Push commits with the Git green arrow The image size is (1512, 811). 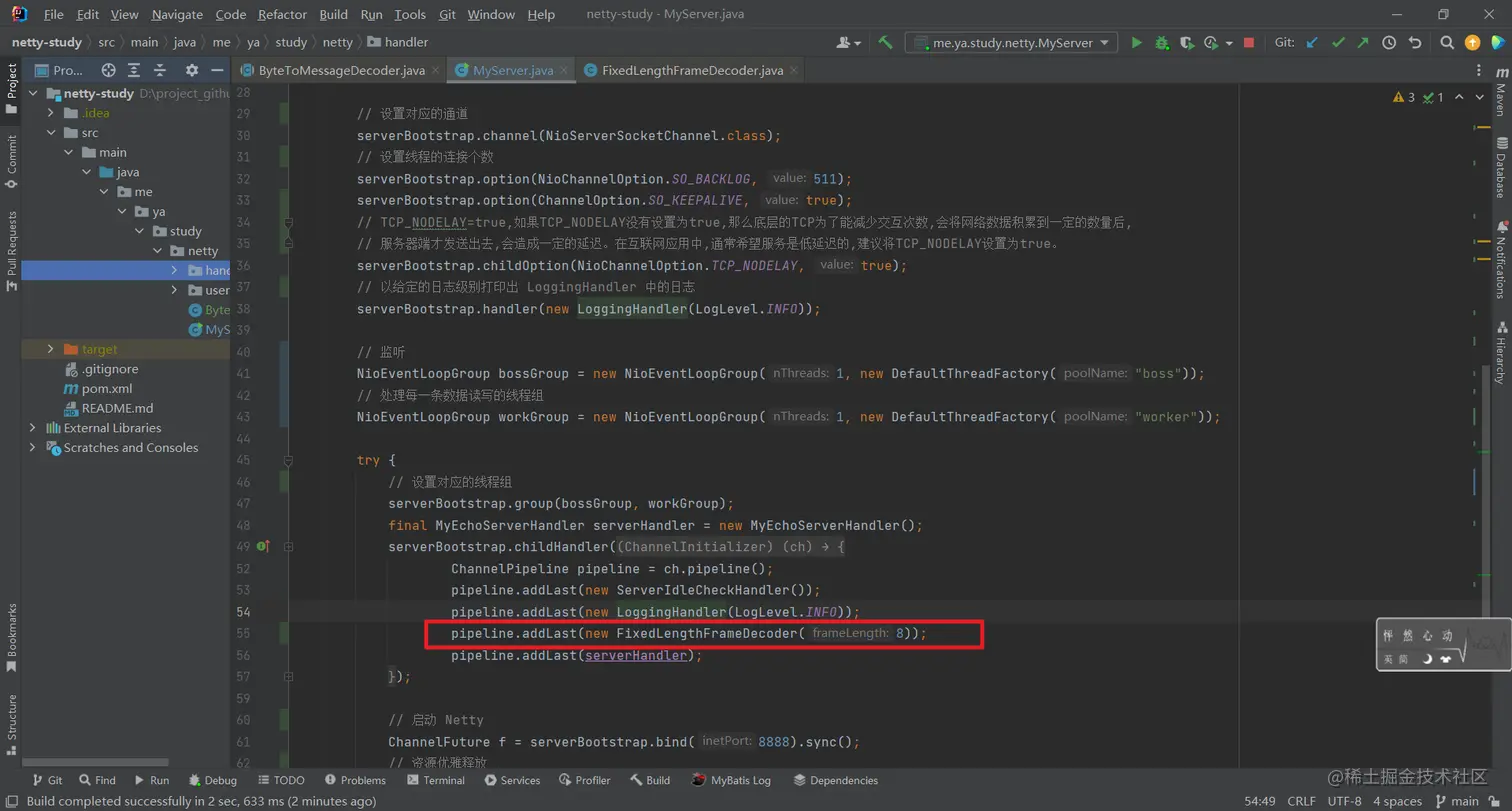(x=1363, y=43)
